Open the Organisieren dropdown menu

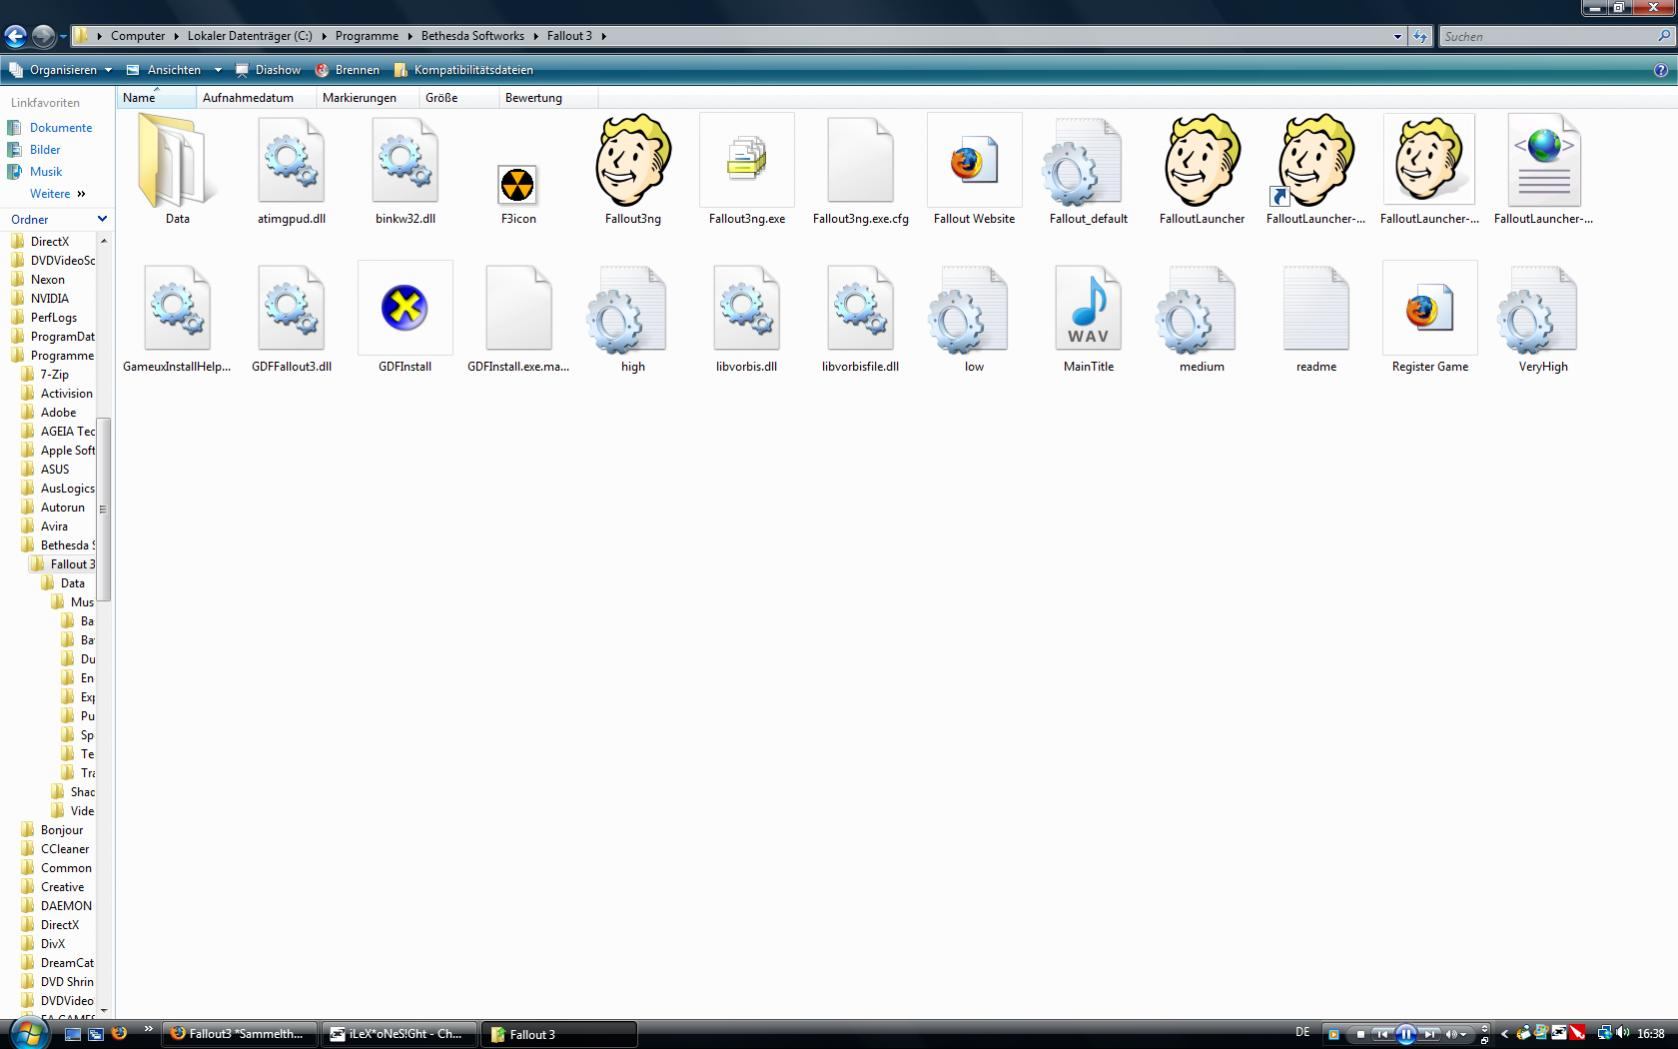[x=60, y=70]
